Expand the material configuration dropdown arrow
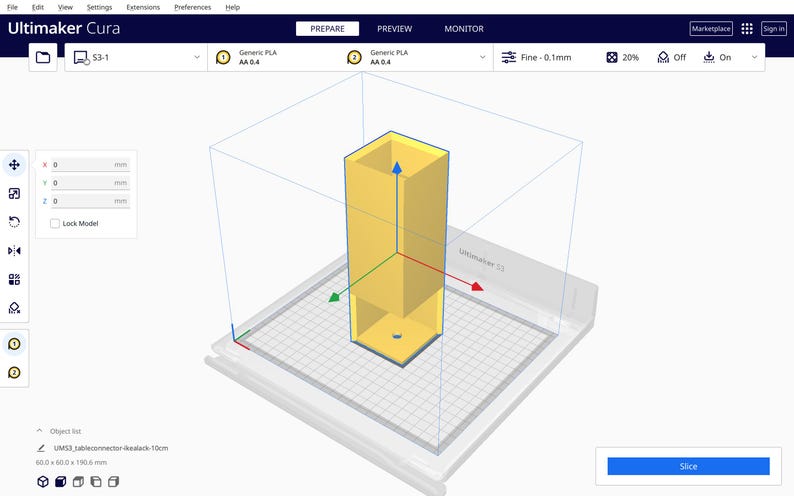The height and width of the screenshot is (496, 794). coord(482,57)
